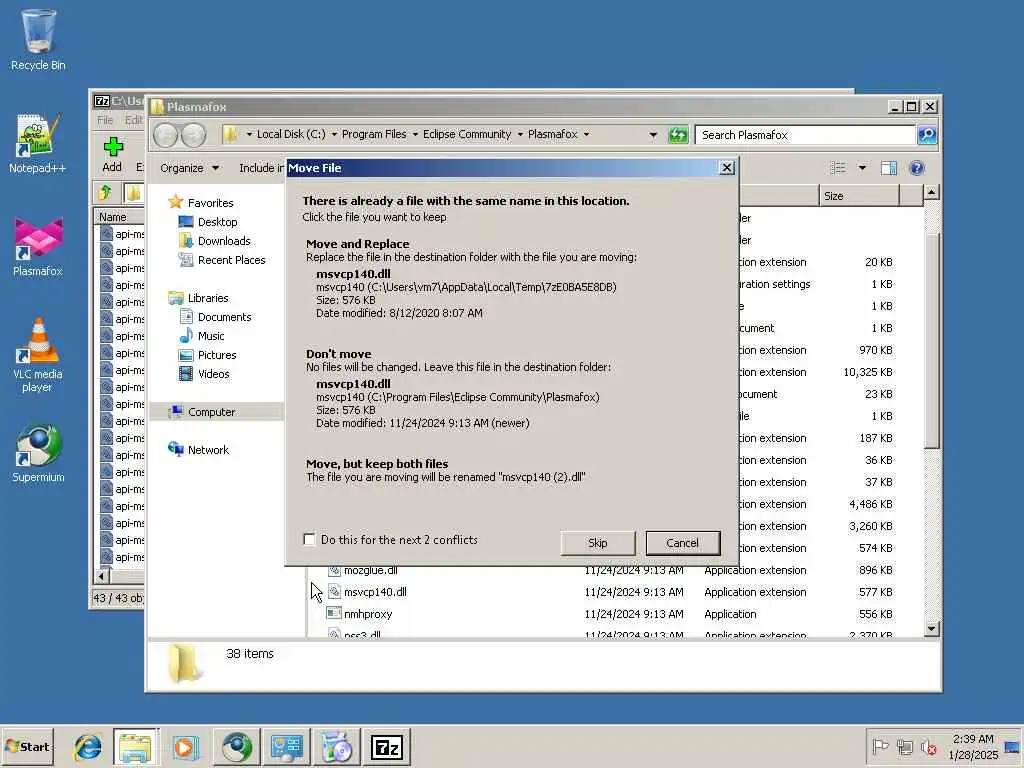
Task: Expand the dropdown after Program Files
Action: pyautogui.click(x=415, y=135)
